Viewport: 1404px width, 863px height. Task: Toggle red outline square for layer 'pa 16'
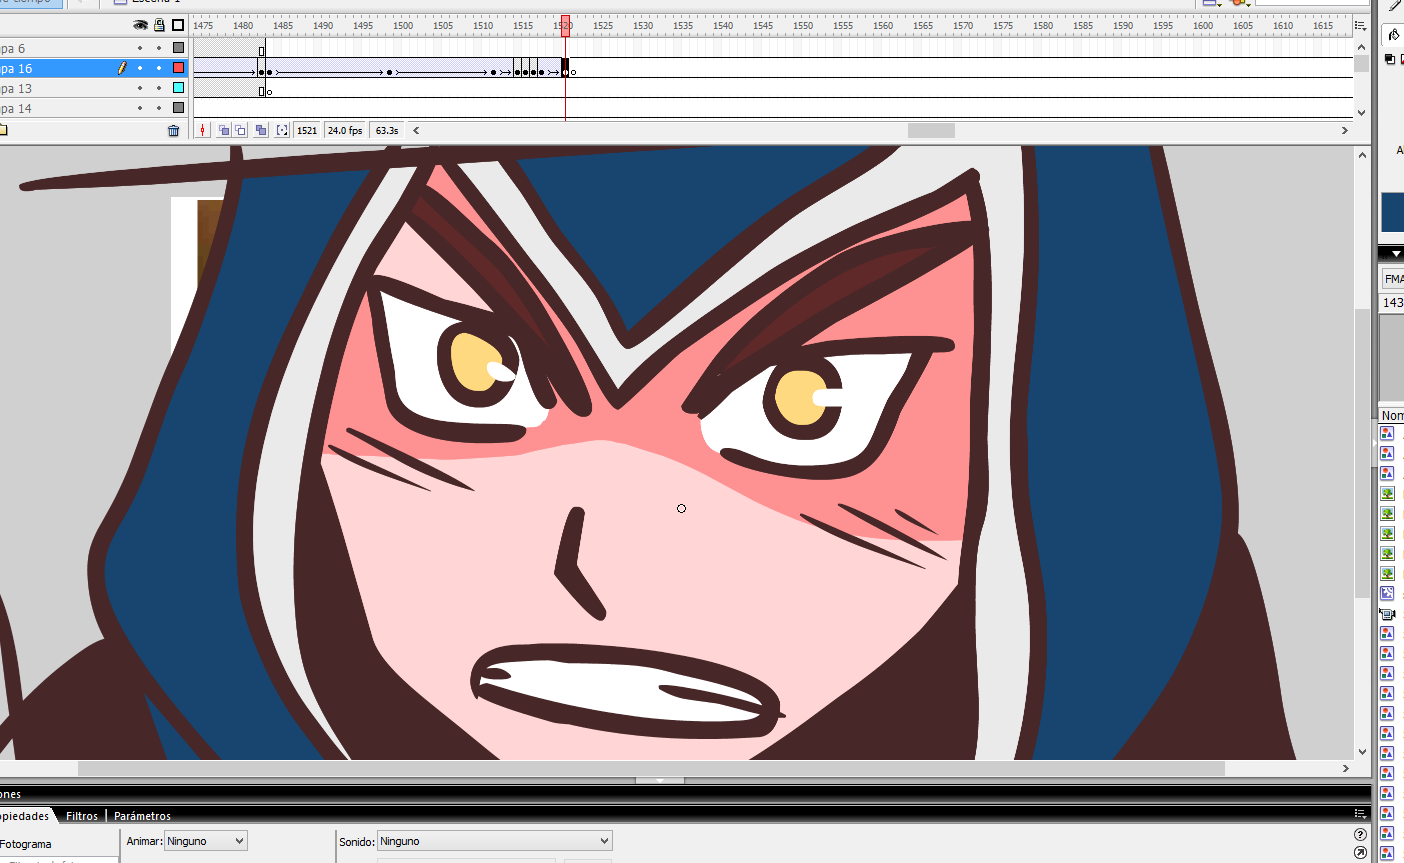click(x=179, y=68)
